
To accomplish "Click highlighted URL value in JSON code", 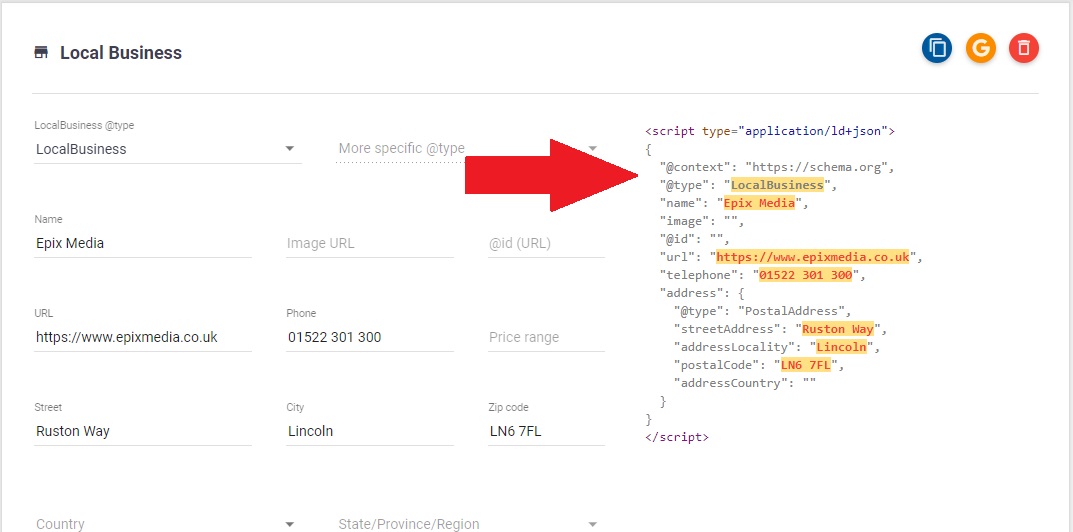I will tap(812, 257).
